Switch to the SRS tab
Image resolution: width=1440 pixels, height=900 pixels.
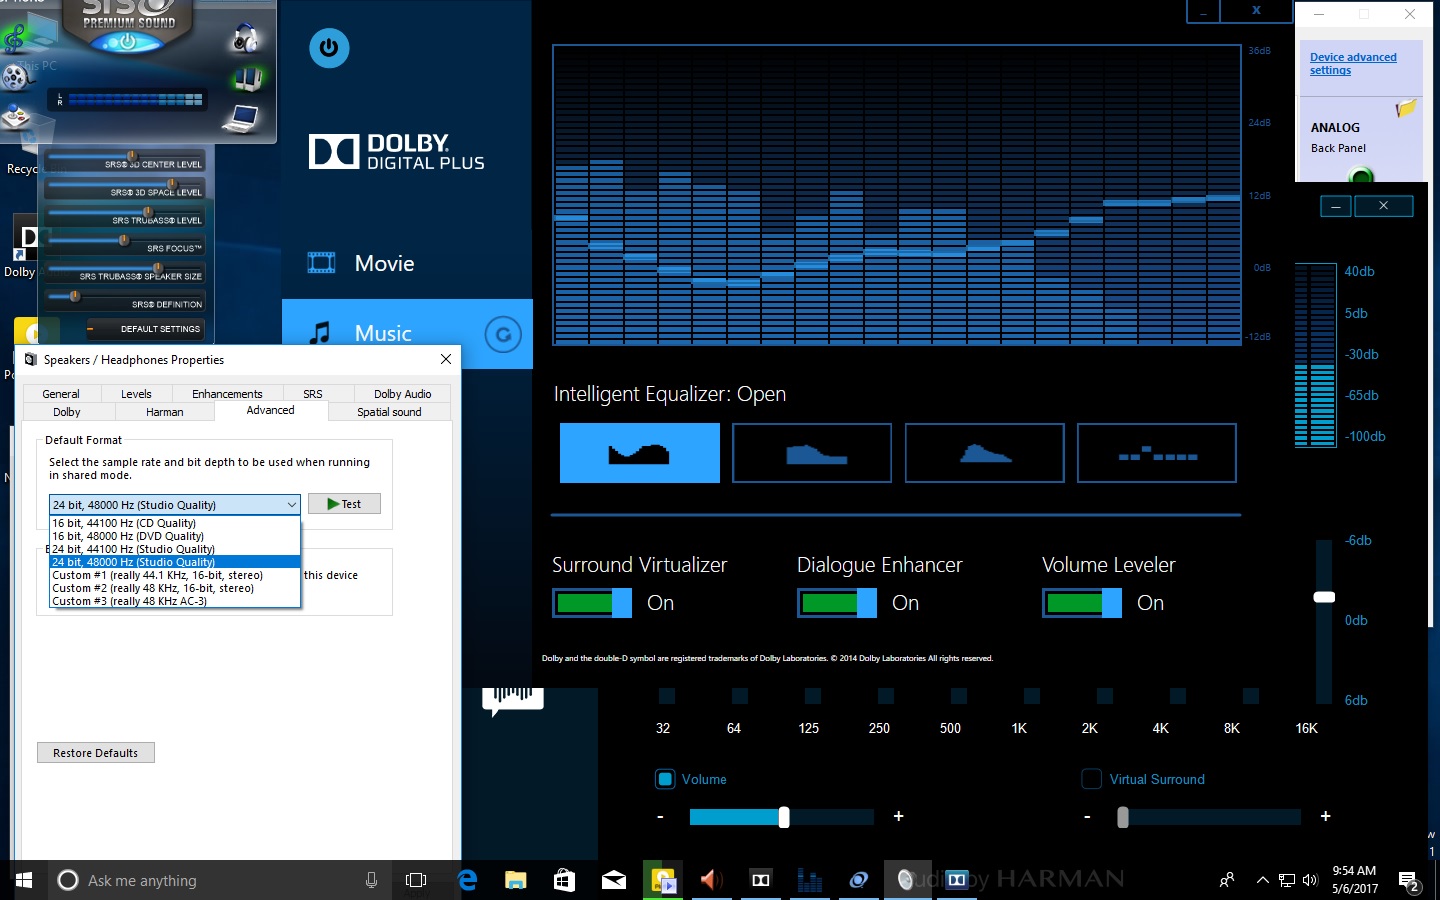(x=313, y=394)
